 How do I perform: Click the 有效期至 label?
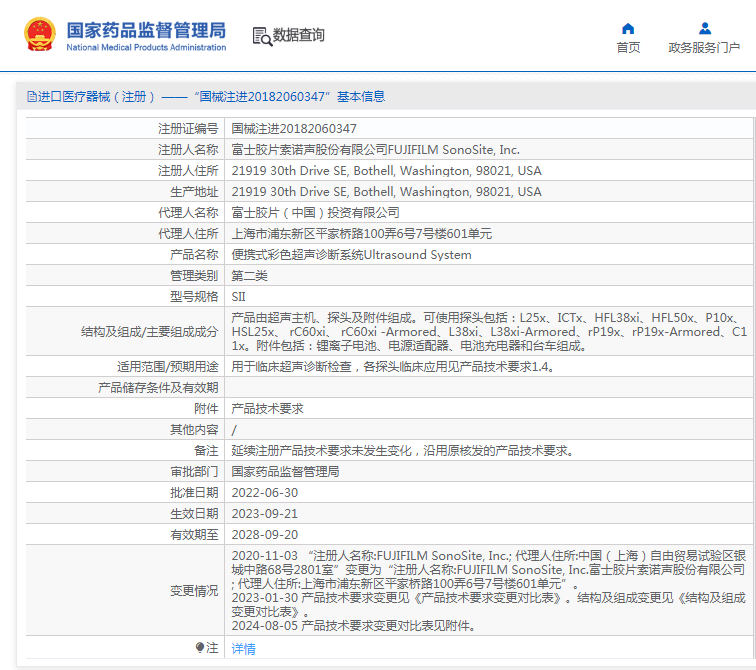click(x=194, y=535)
